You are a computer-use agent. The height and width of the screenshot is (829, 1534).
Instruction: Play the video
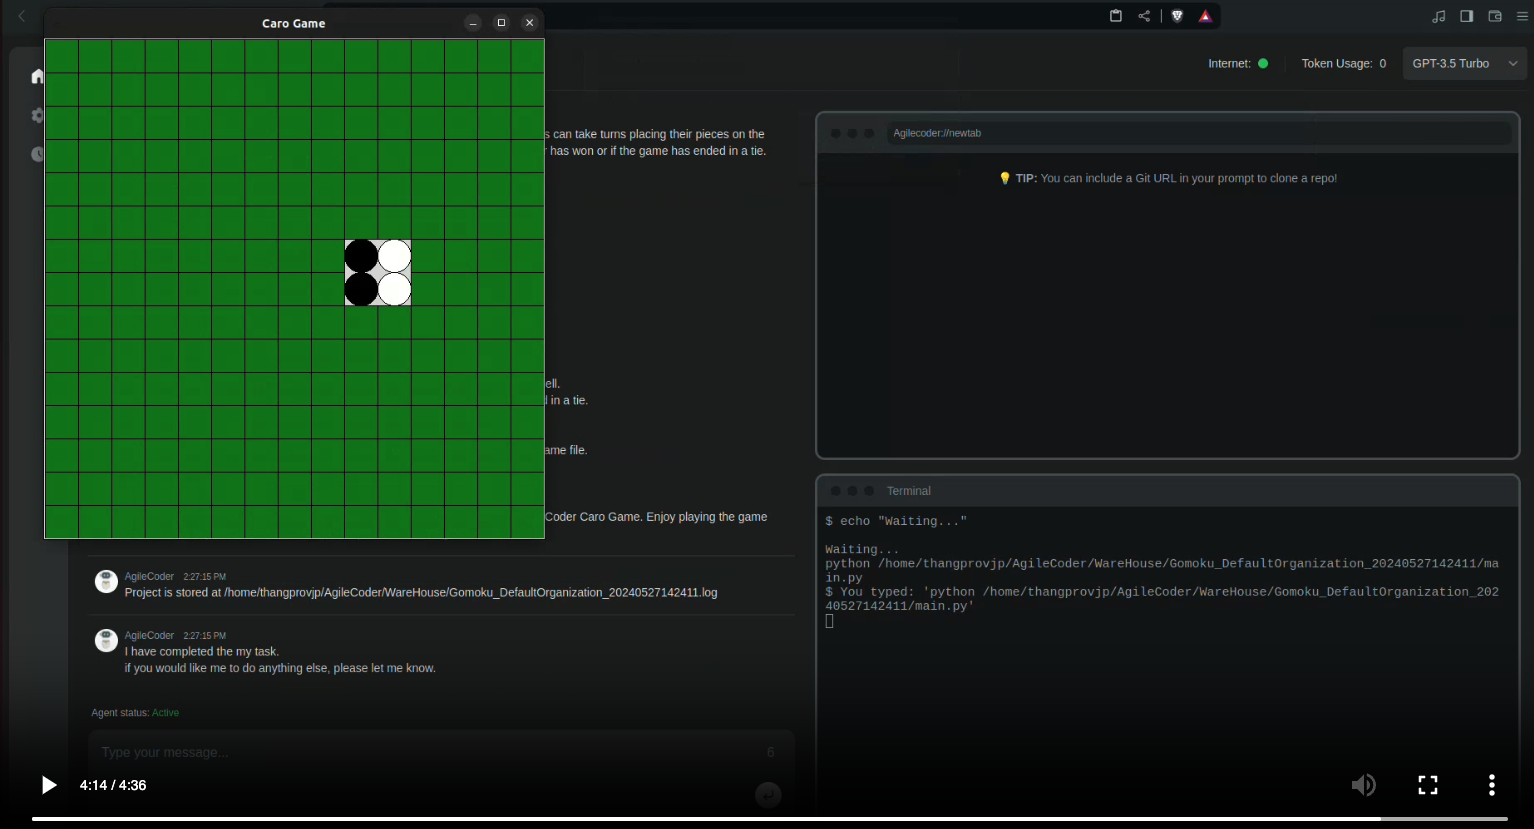tap(48, 785)
